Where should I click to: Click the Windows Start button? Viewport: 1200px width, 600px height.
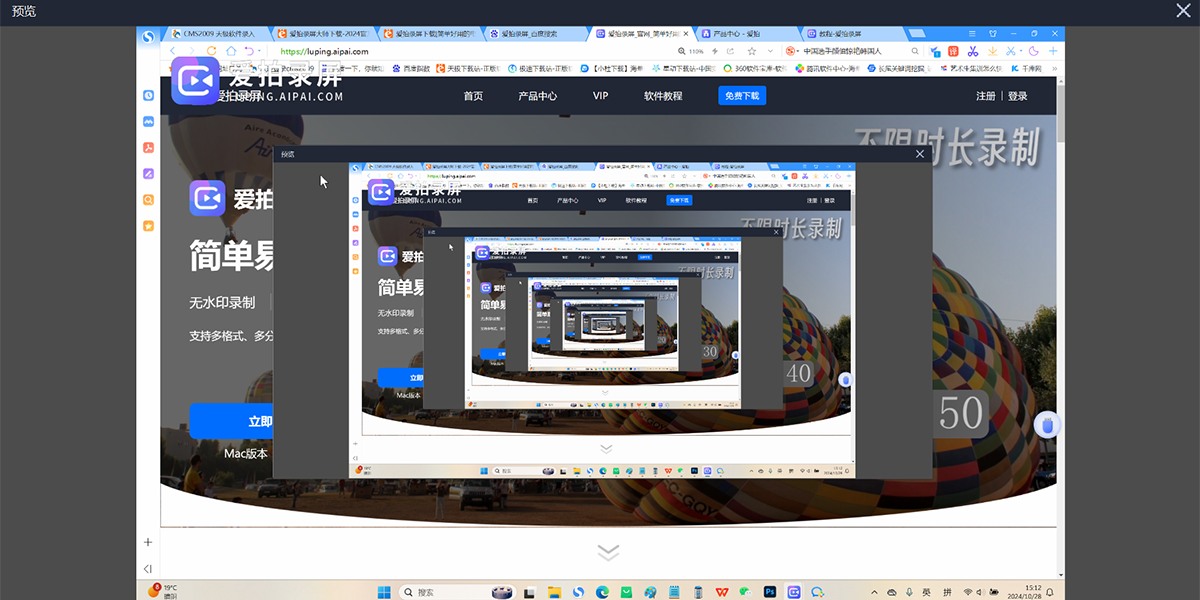pos(384,592)
